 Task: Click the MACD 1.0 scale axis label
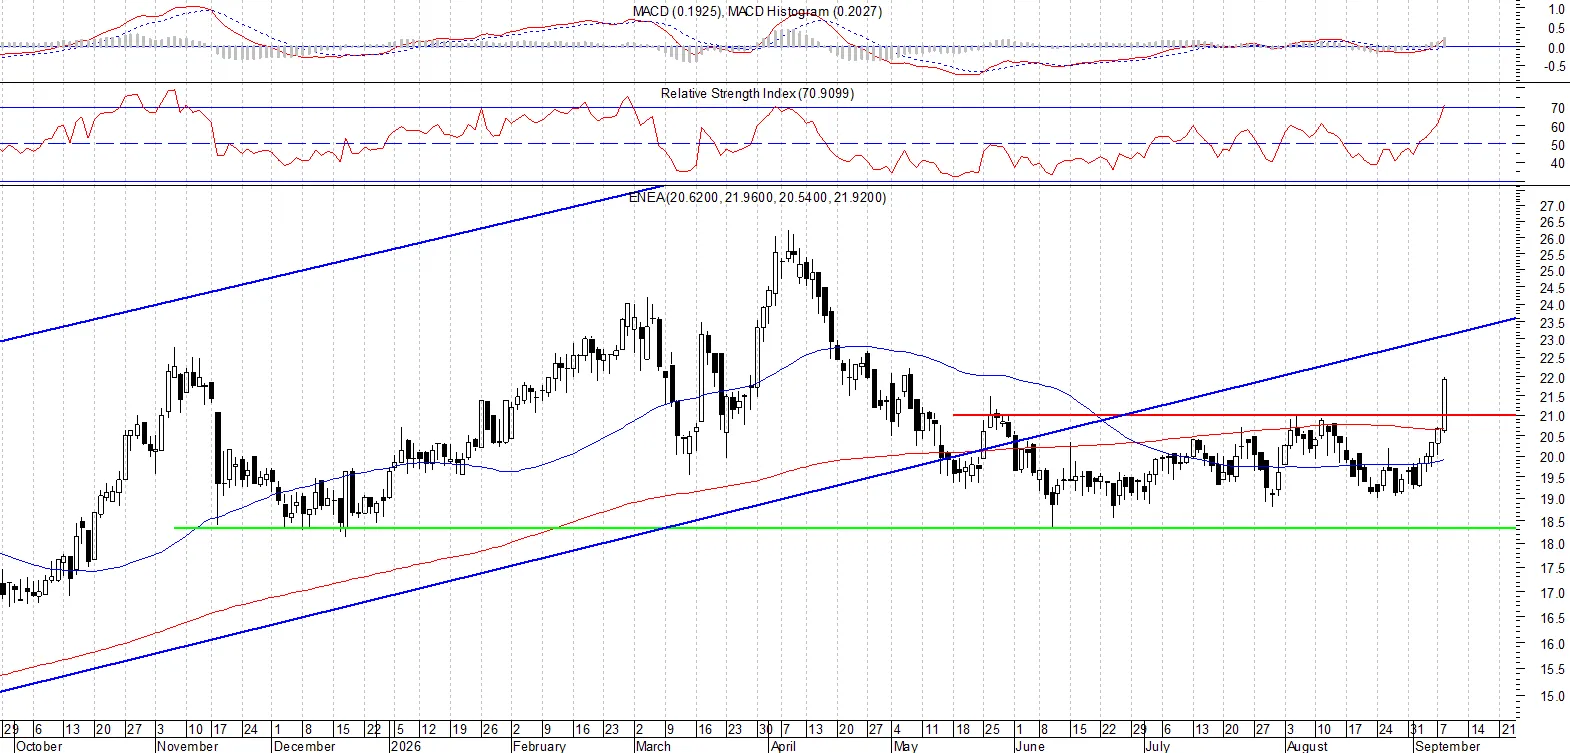pos(1556,9)
